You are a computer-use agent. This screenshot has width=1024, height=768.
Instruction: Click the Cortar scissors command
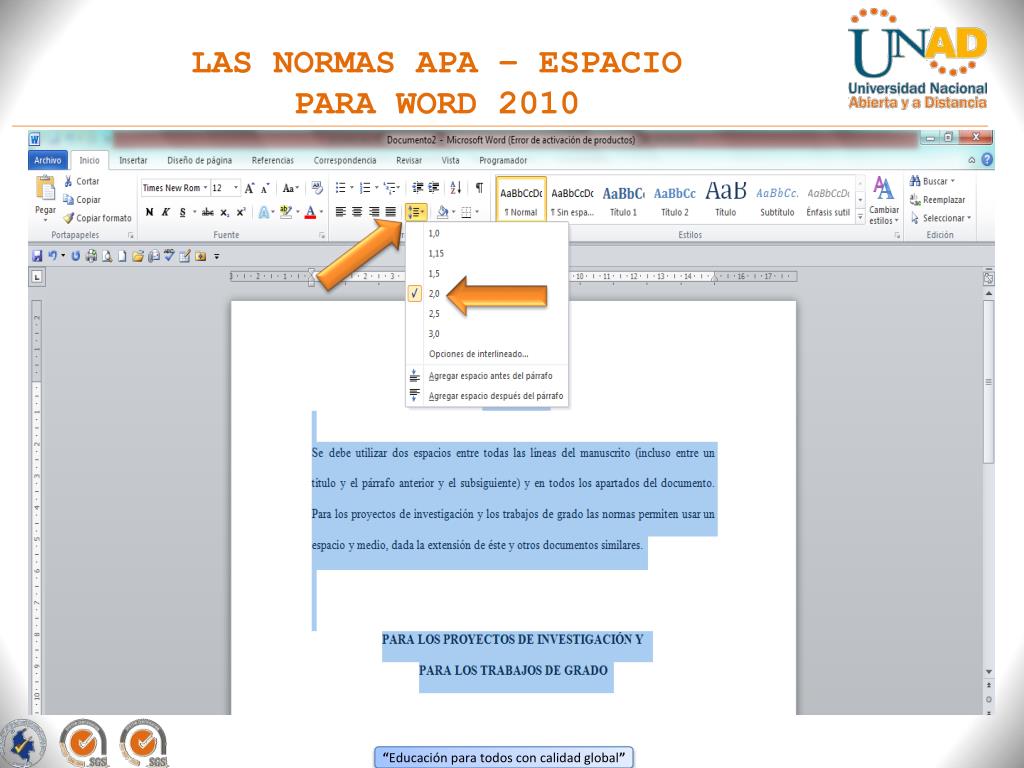(82, 182)
